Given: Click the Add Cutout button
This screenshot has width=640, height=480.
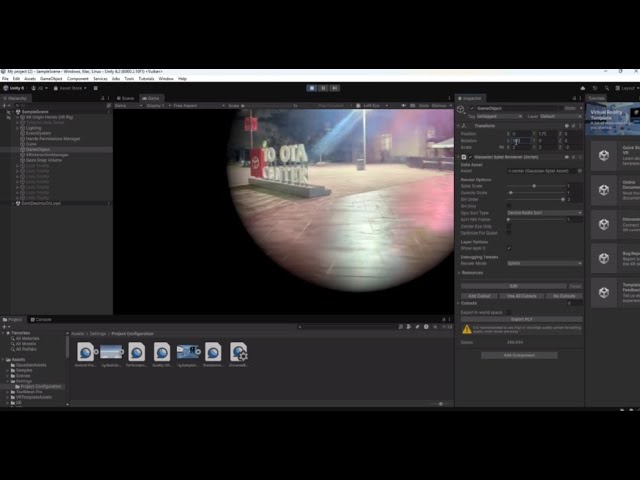Looking at the screenshot, I should tap(479, 296).
